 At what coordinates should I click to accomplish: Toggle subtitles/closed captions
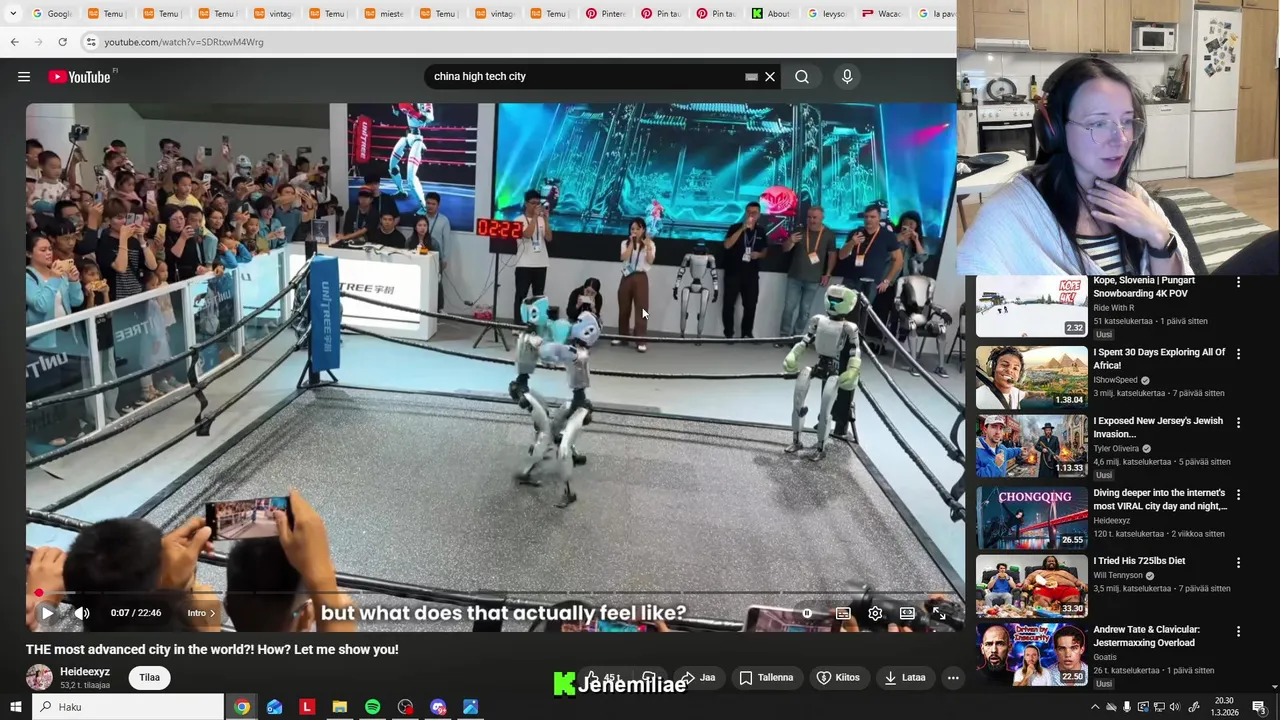pos(843,613)
